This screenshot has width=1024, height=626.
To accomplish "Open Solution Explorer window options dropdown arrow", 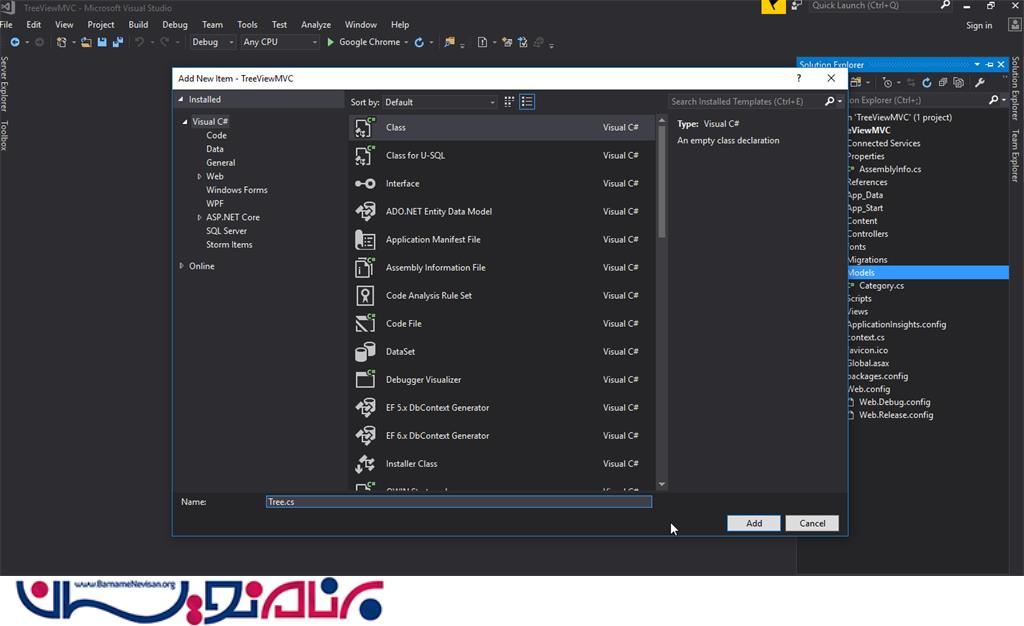I will [977, 65].
